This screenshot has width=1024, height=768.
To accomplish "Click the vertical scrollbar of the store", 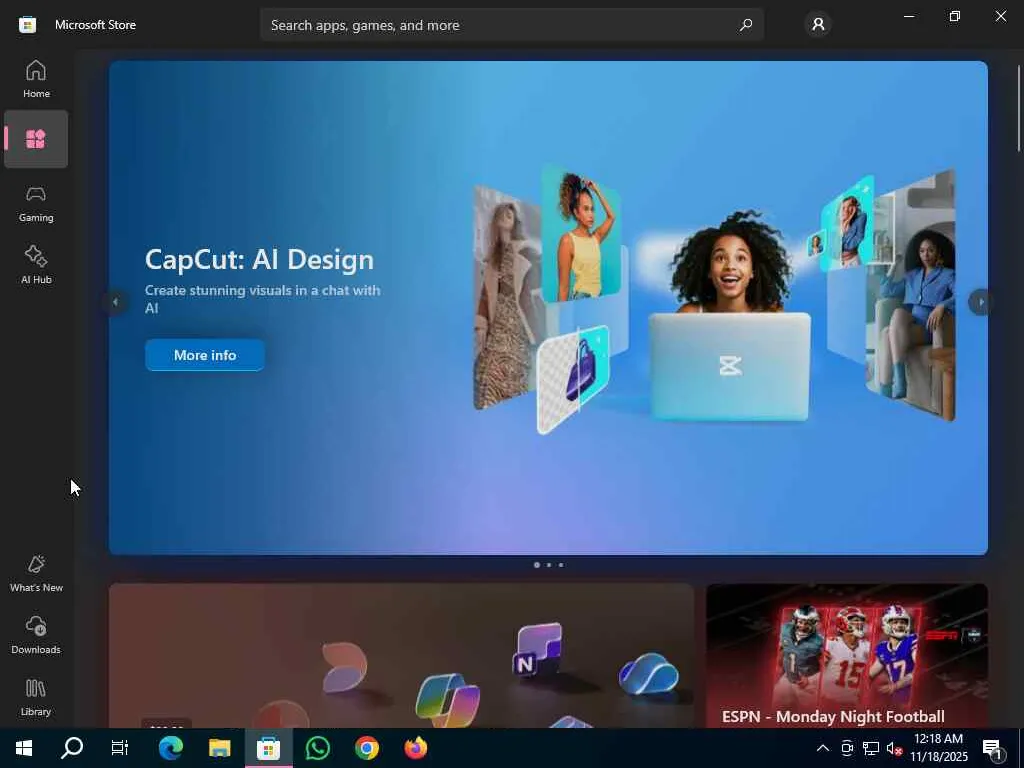I will tap(1018, 108).
